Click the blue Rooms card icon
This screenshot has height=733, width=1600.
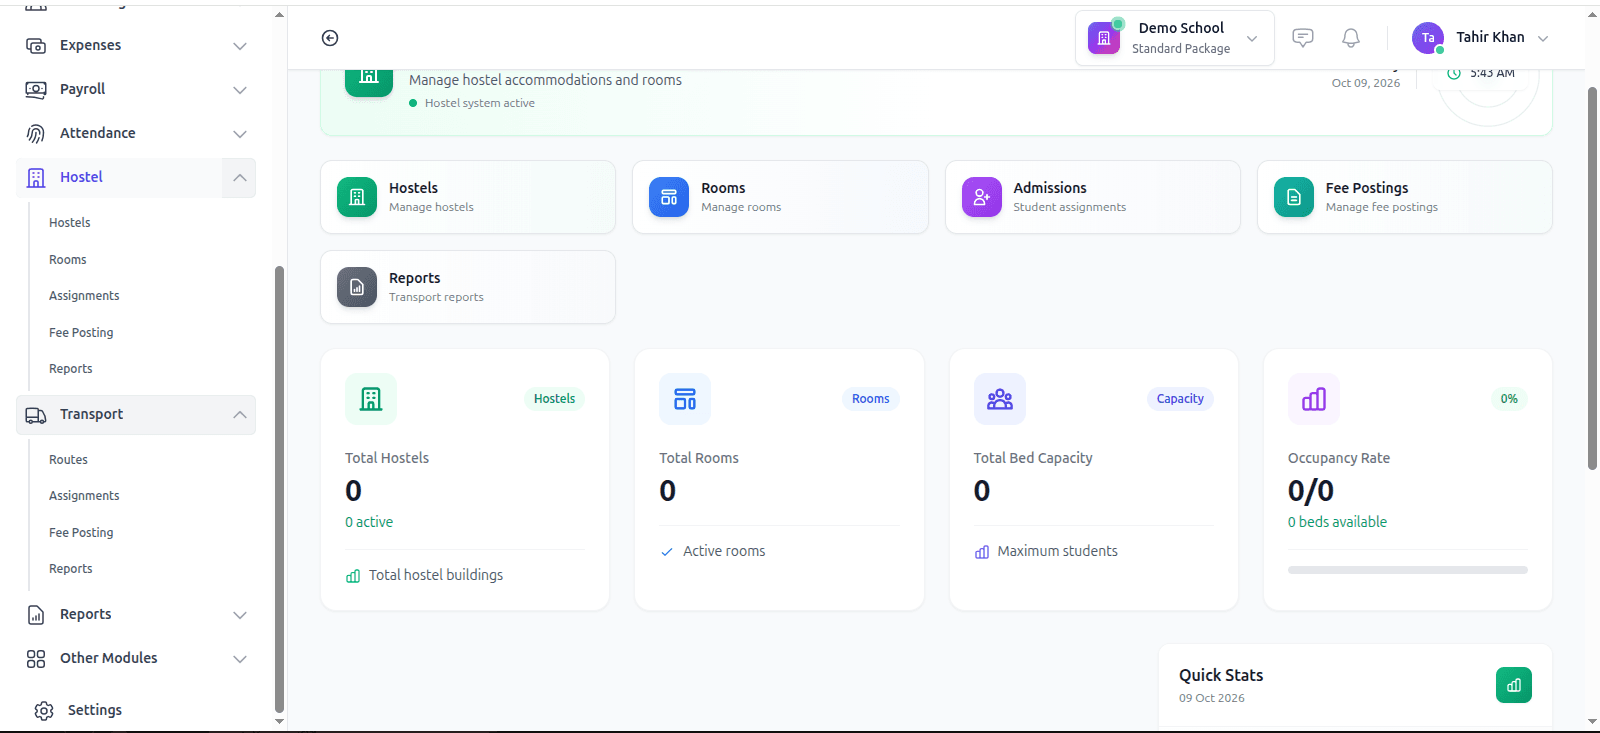(x=669, y=197)
